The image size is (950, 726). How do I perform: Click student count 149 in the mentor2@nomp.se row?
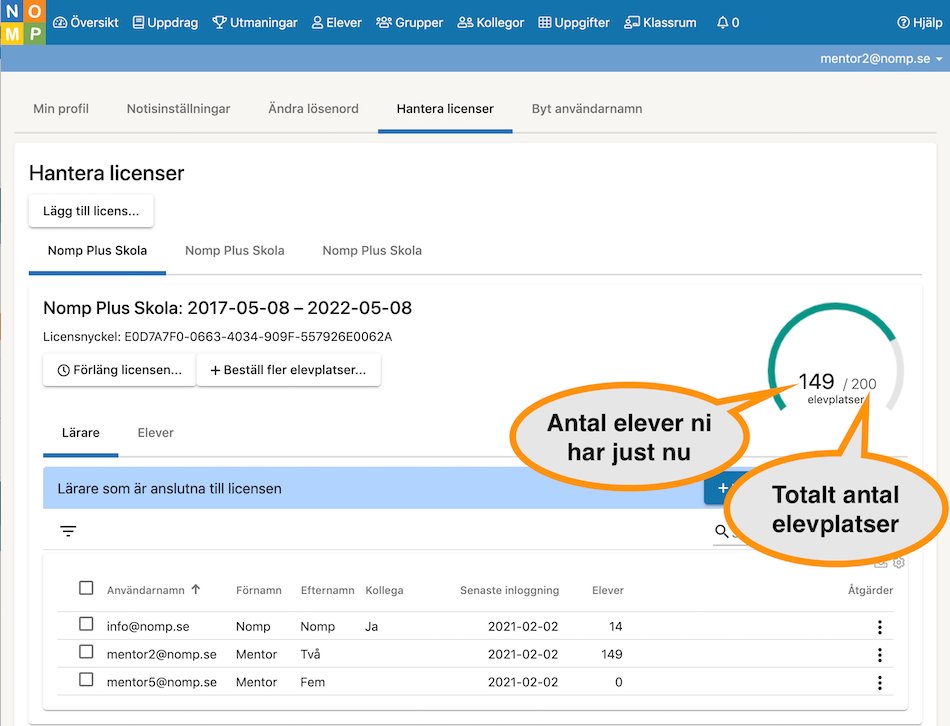(x=611, y=654)
